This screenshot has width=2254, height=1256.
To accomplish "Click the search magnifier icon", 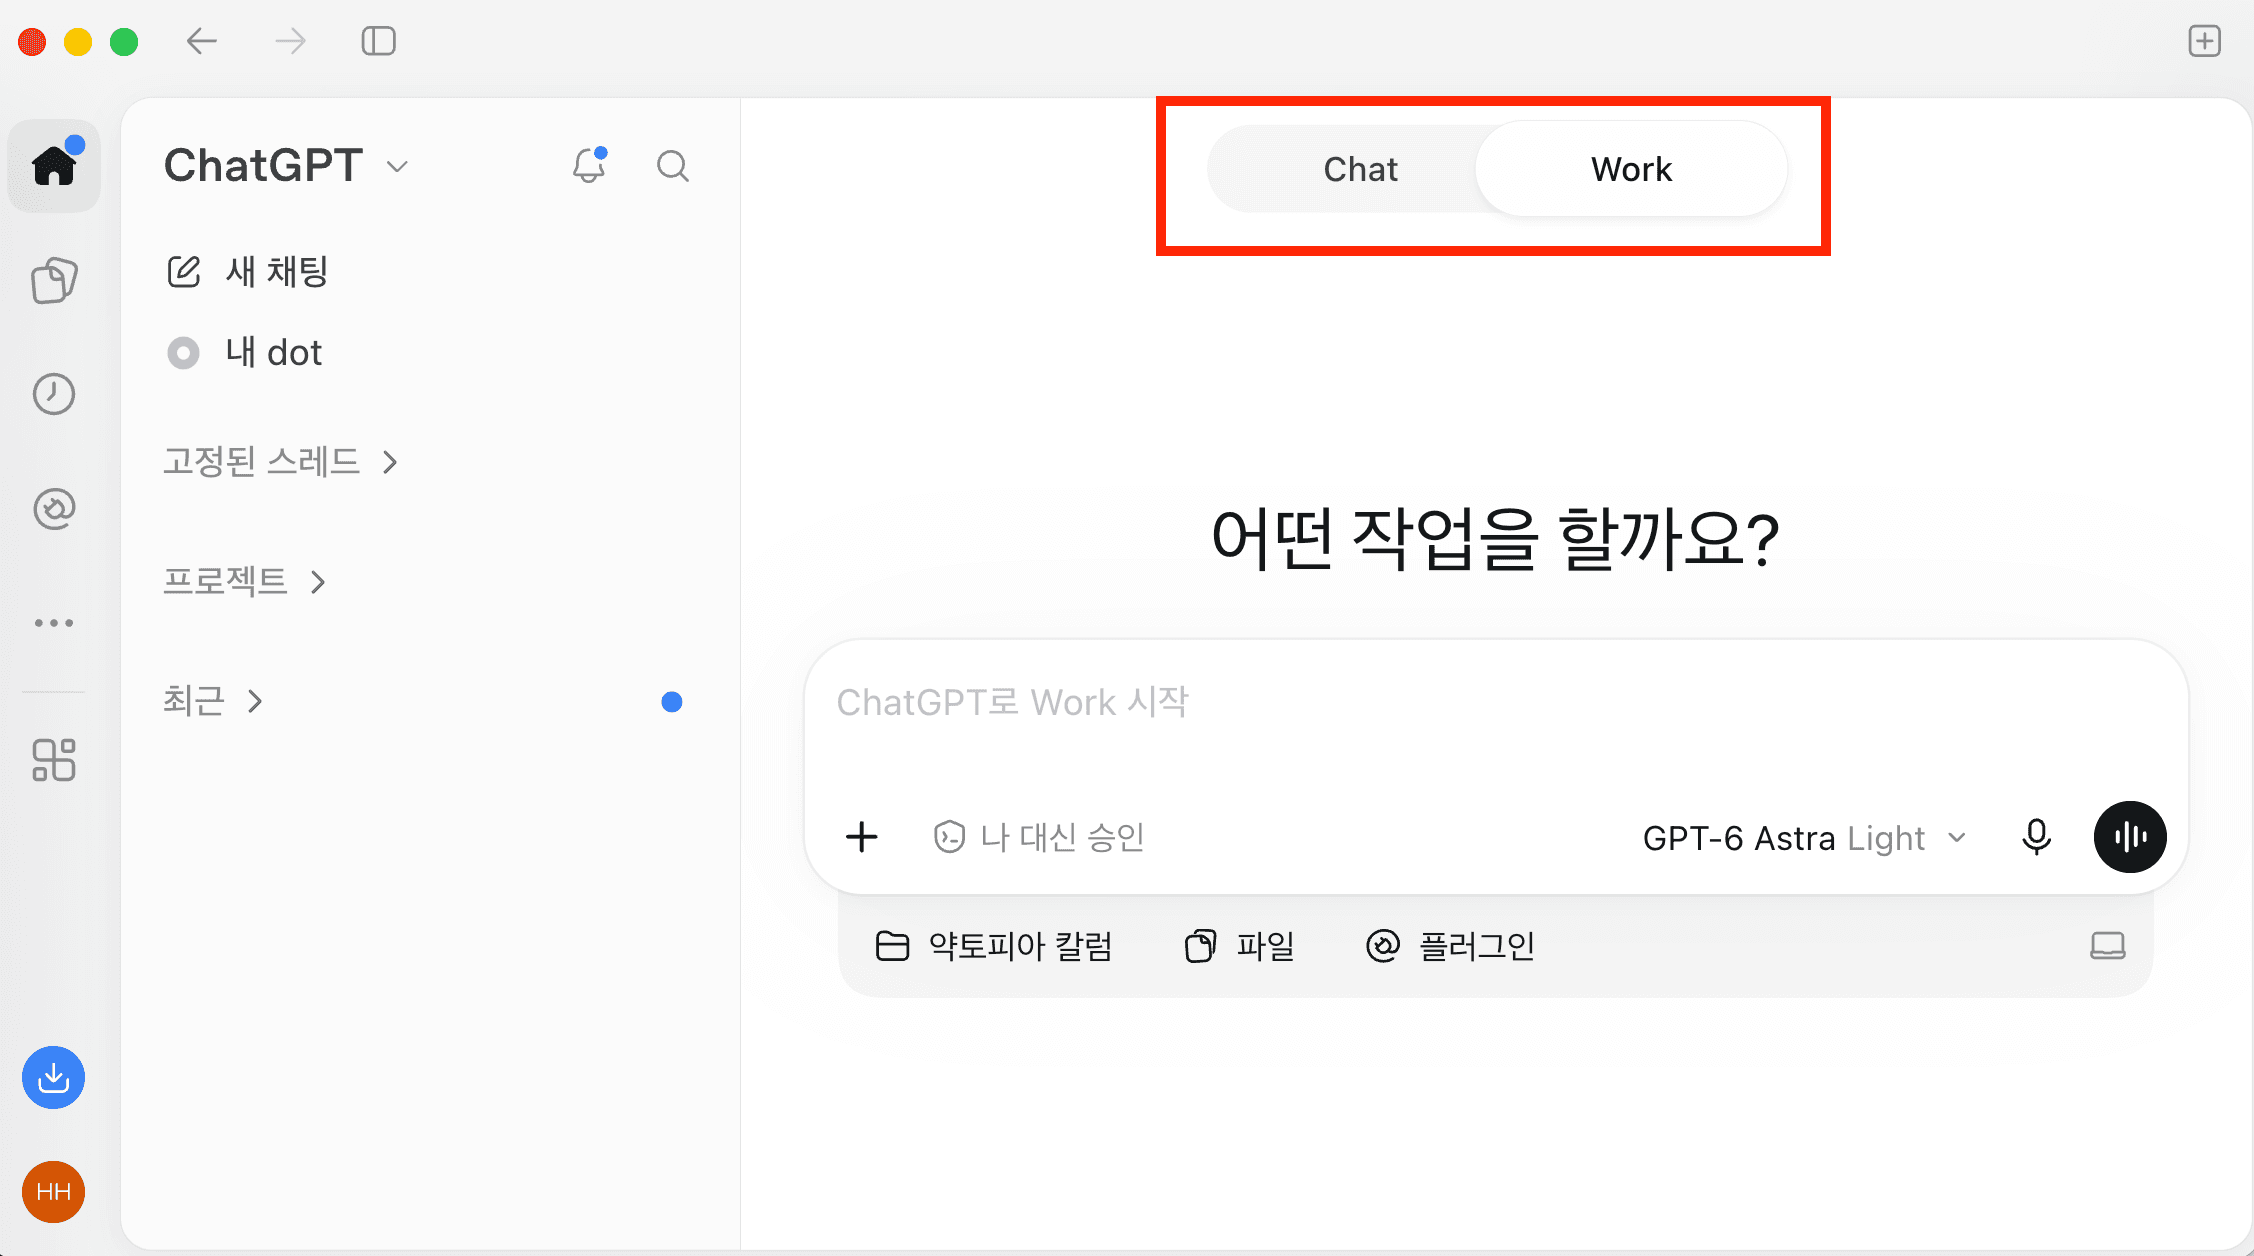I will click(673, 166).
